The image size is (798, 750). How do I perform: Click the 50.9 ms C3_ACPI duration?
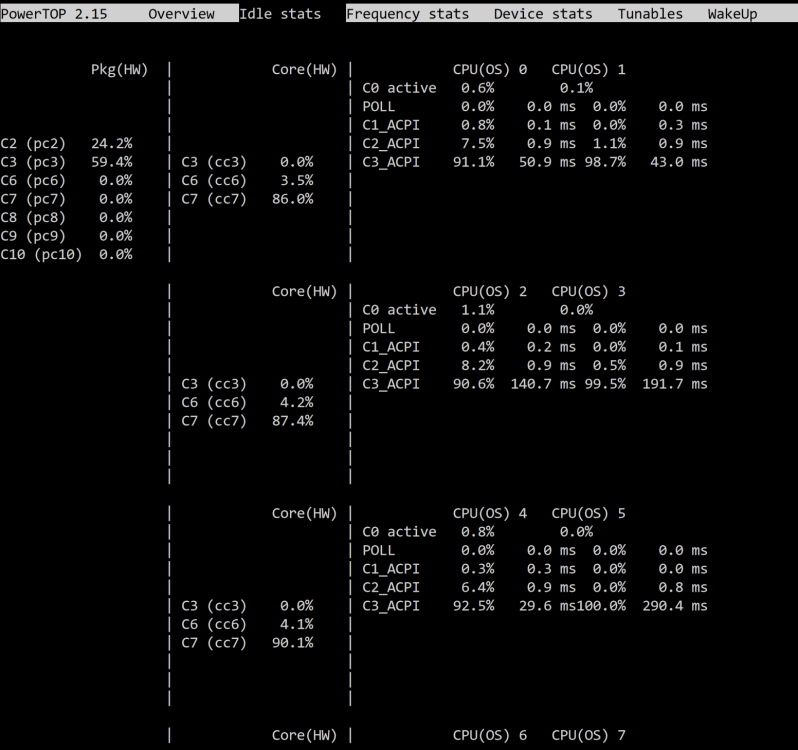[x=547, y=162]
